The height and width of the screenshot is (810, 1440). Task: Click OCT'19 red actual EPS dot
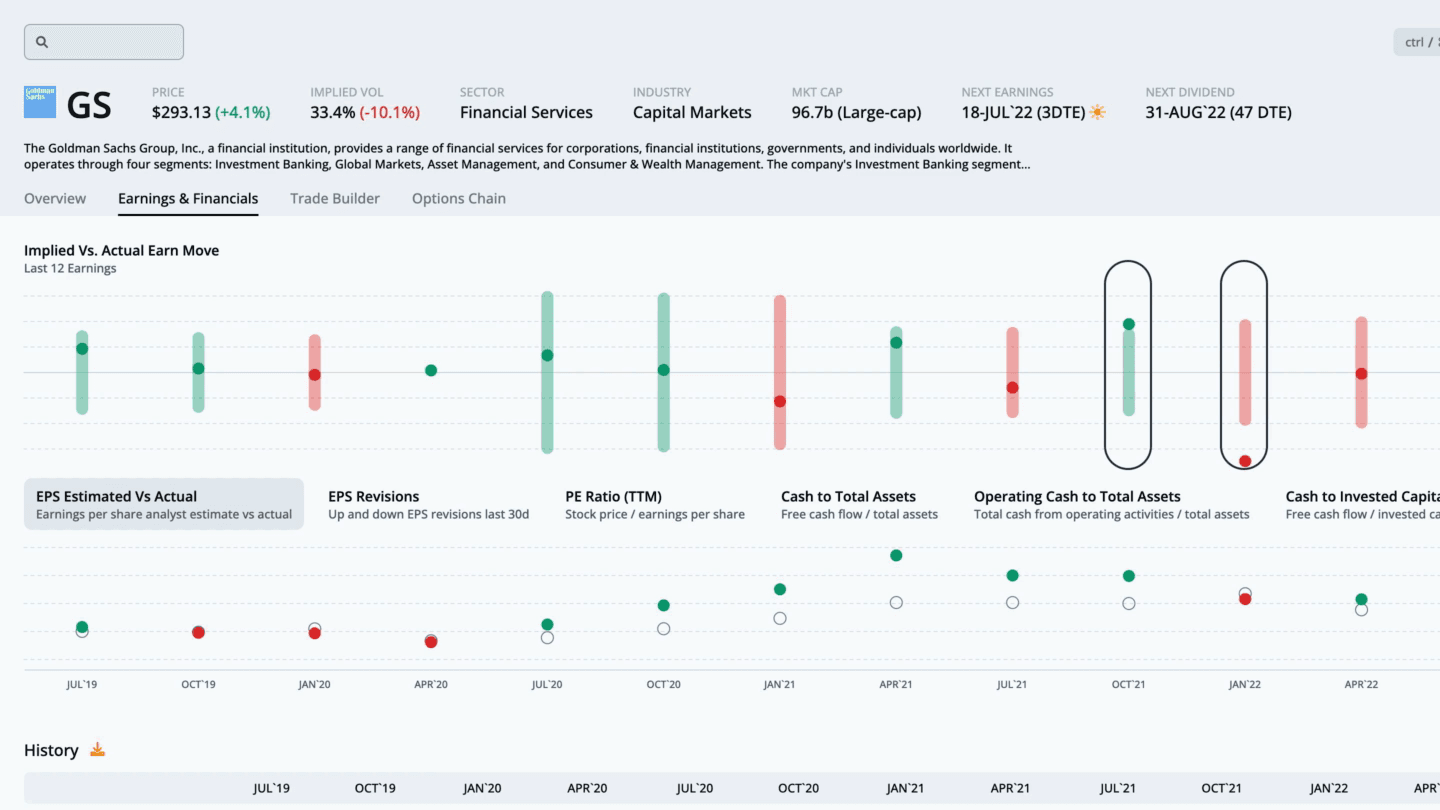point(198,632)
